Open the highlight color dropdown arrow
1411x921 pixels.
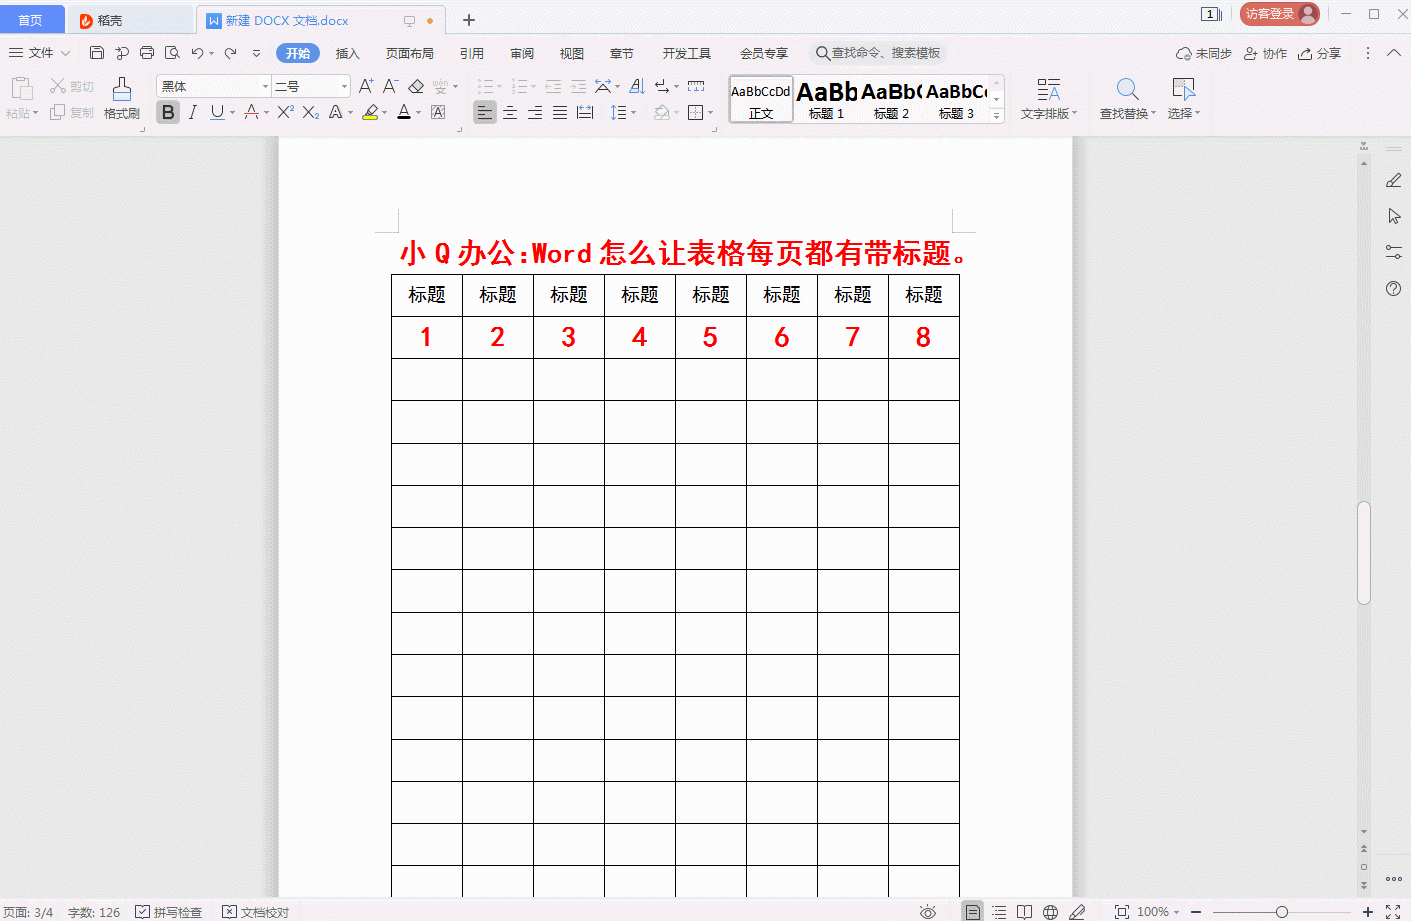(385, 112)
